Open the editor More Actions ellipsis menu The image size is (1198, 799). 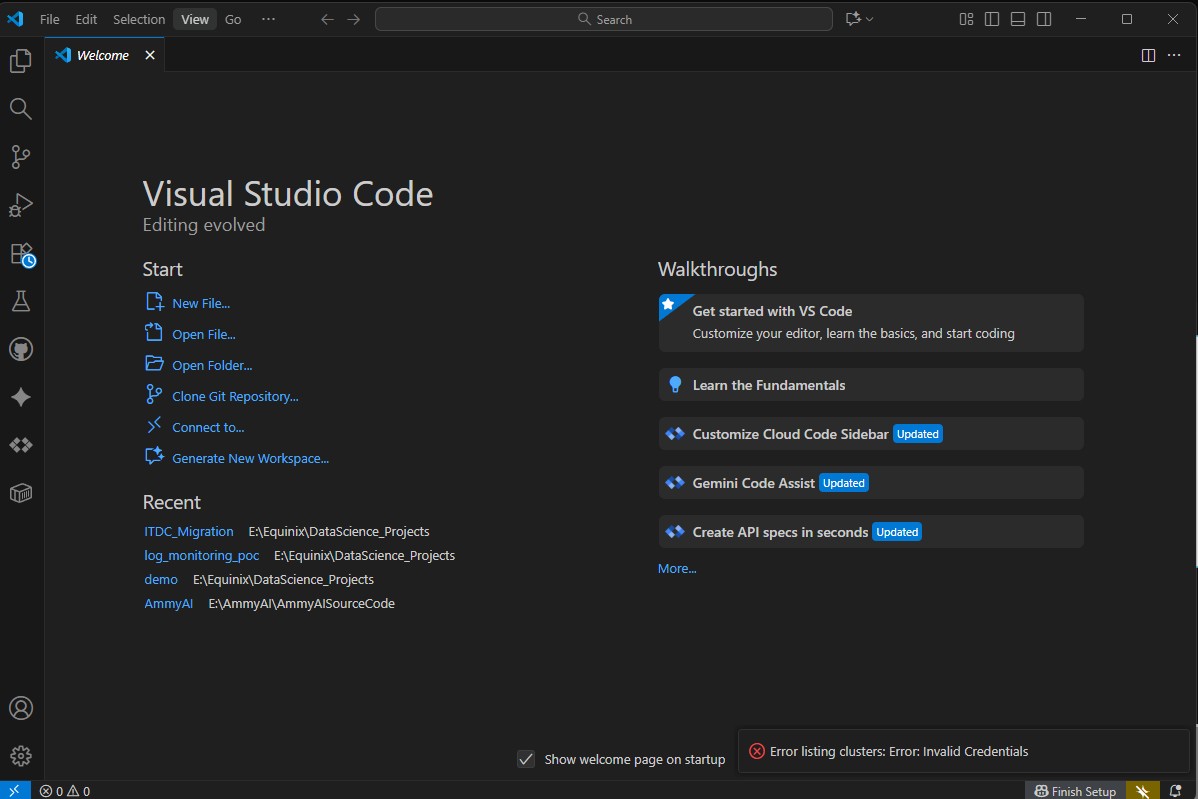click(1174, 55)
